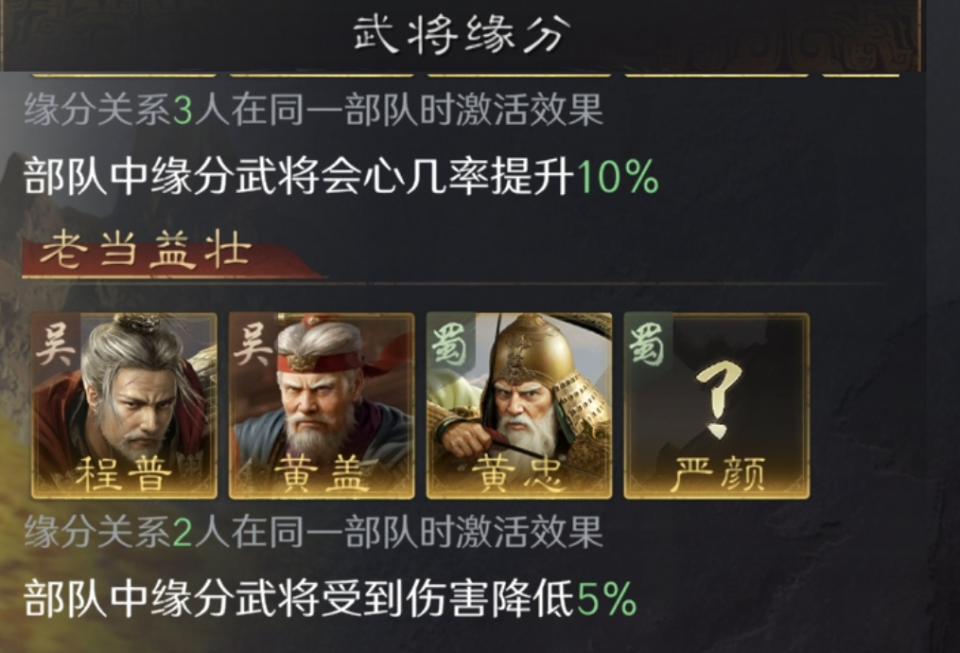This screenshot has width=960, height=653.
Task: Click the 蜀 faction badge on 严颜
Action: pos(648,345)
